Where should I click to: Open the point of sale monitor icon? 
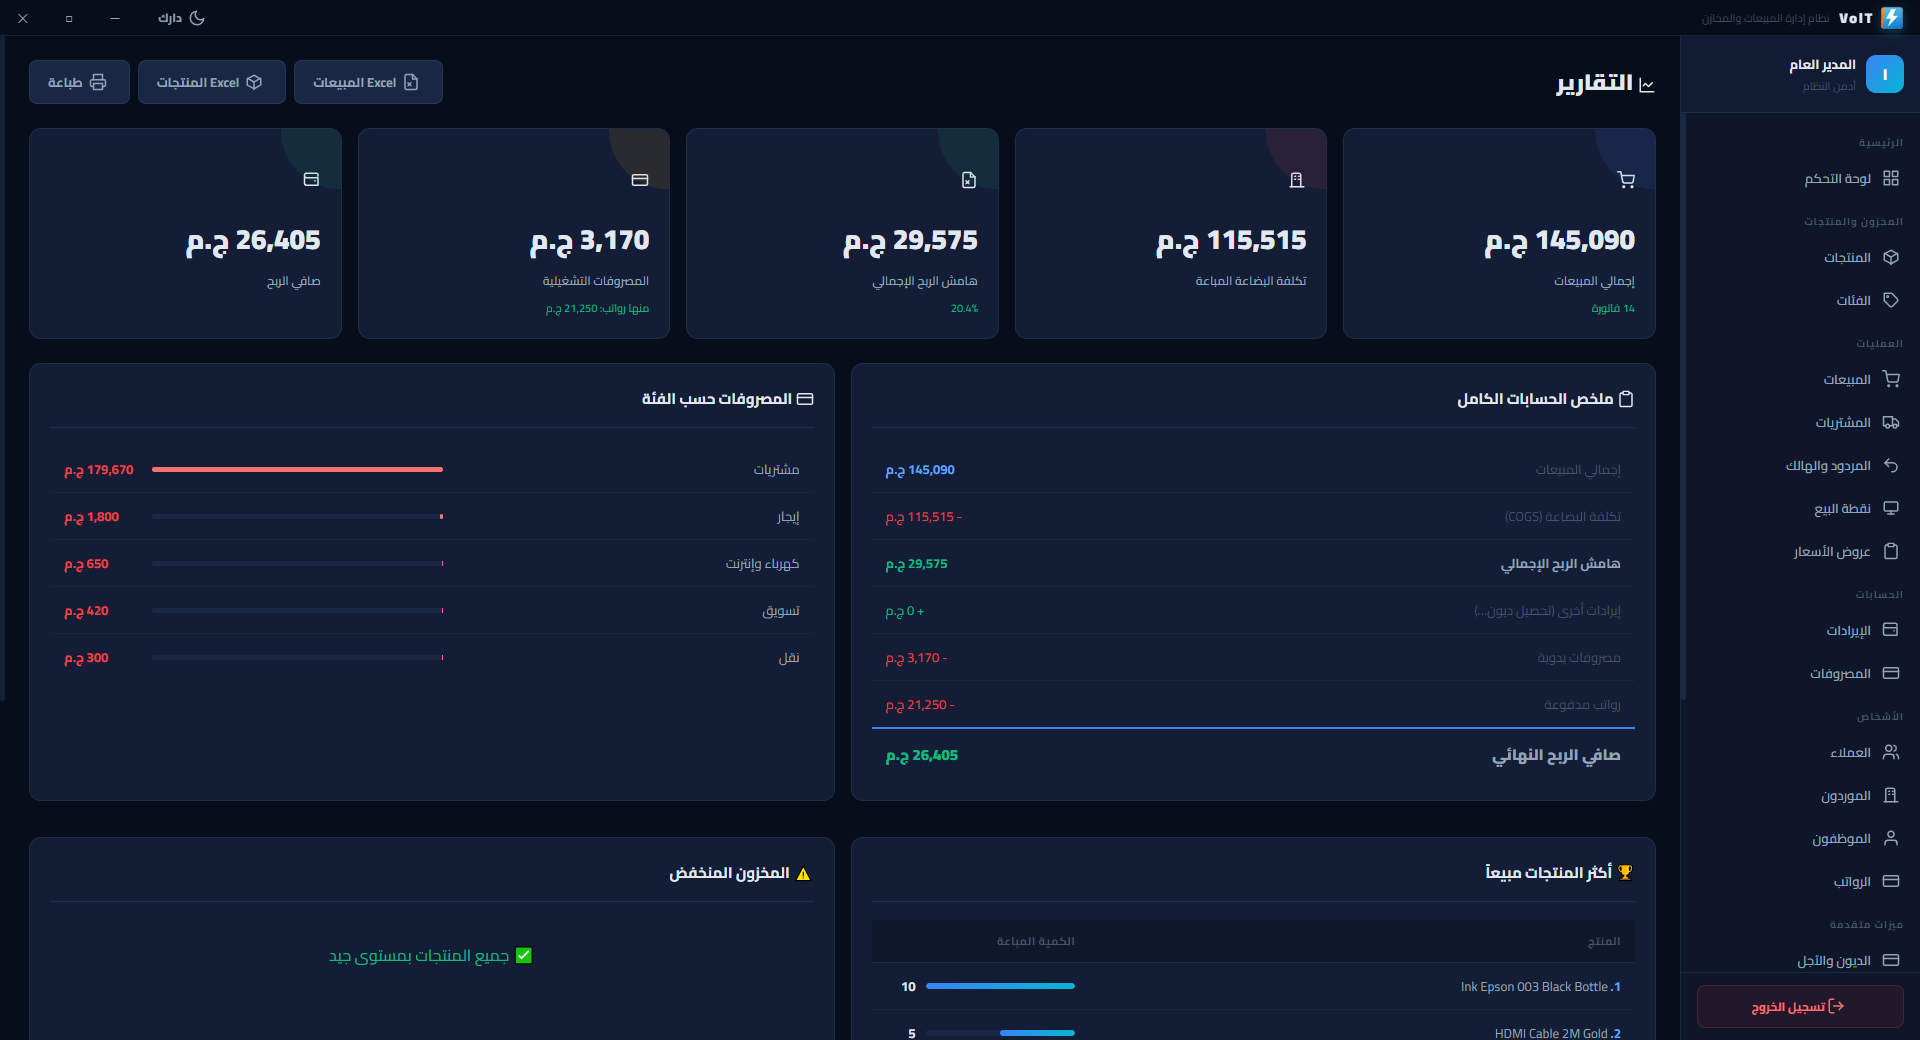(x=1890, y=508)
